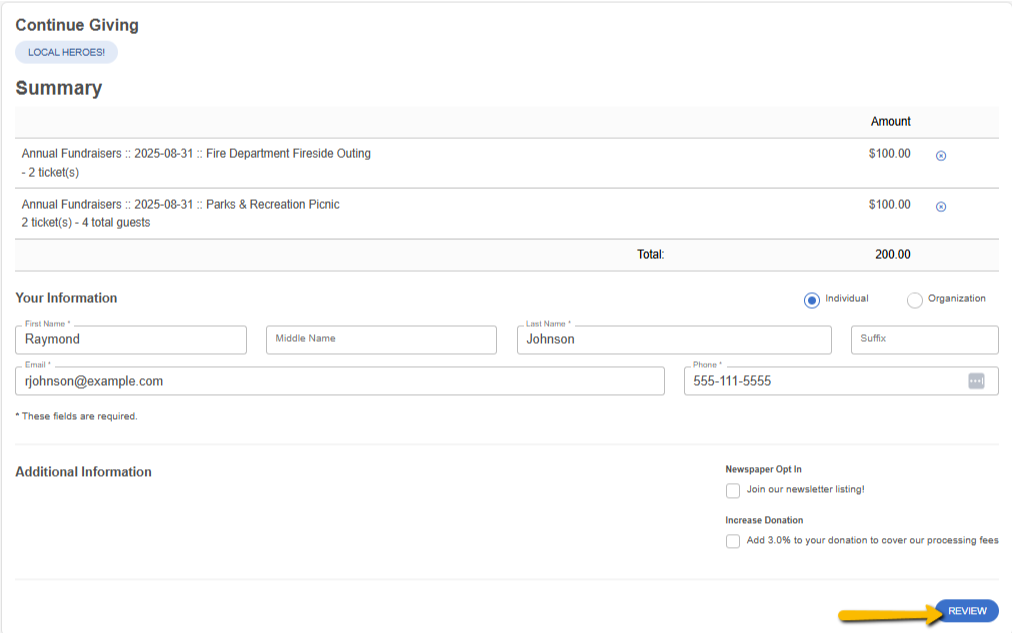Click the Suffix input field
The width and height of the screenshot is (1012, 633).
925,339
